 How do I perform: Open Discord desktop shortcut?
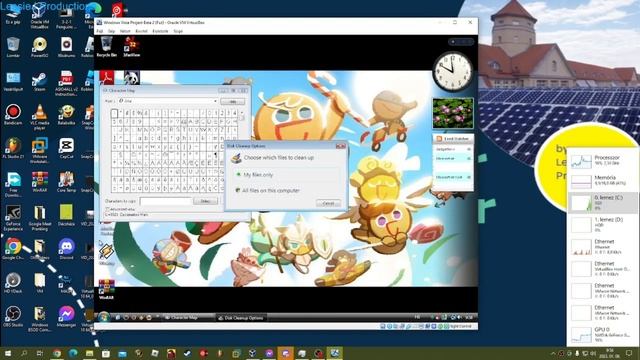click(66, 249)
